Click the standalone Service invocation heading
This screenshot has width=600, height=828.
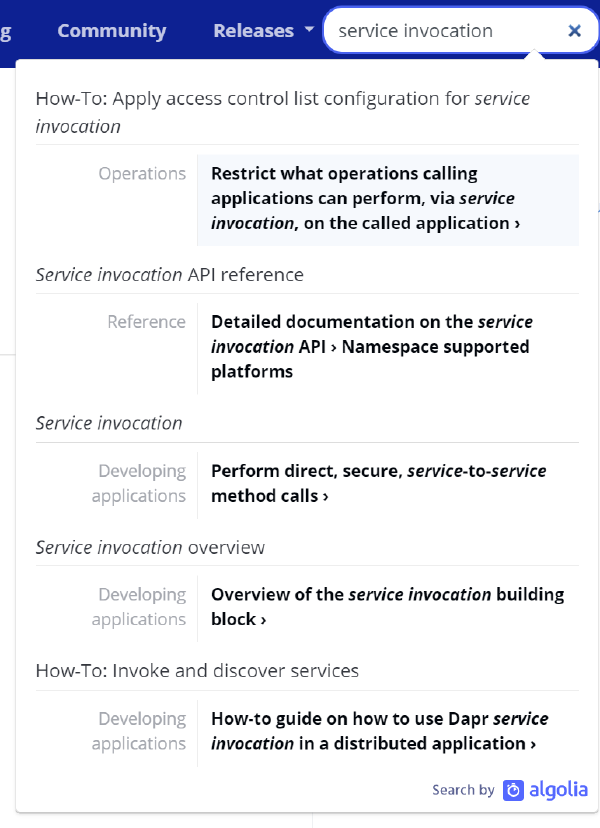click(x=109, y=423)
